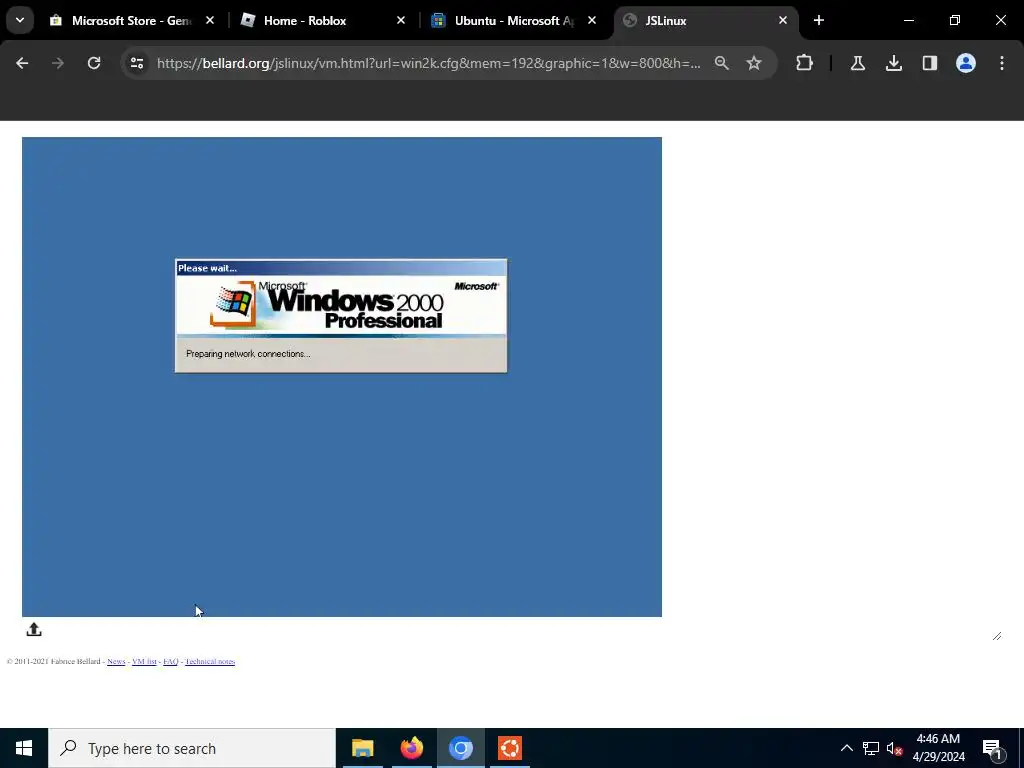Open the FAQ footer link
Screen dimensions: 1024x768
click(170, 662)
